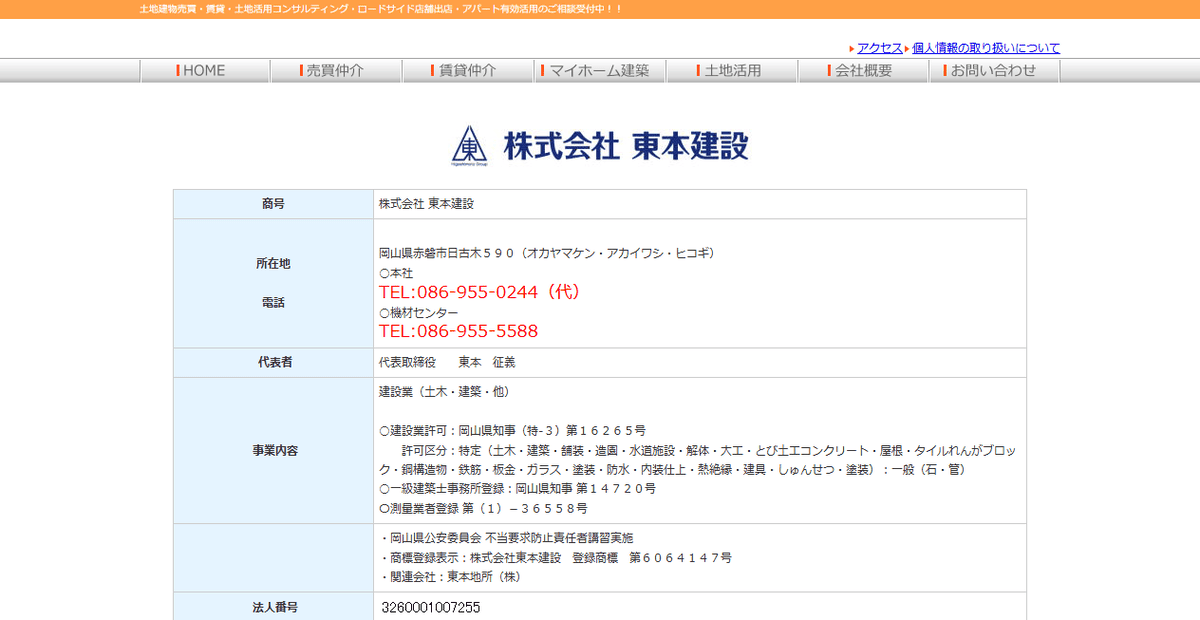Open the 個人情報の取り扱いについて link

(985, 47)
